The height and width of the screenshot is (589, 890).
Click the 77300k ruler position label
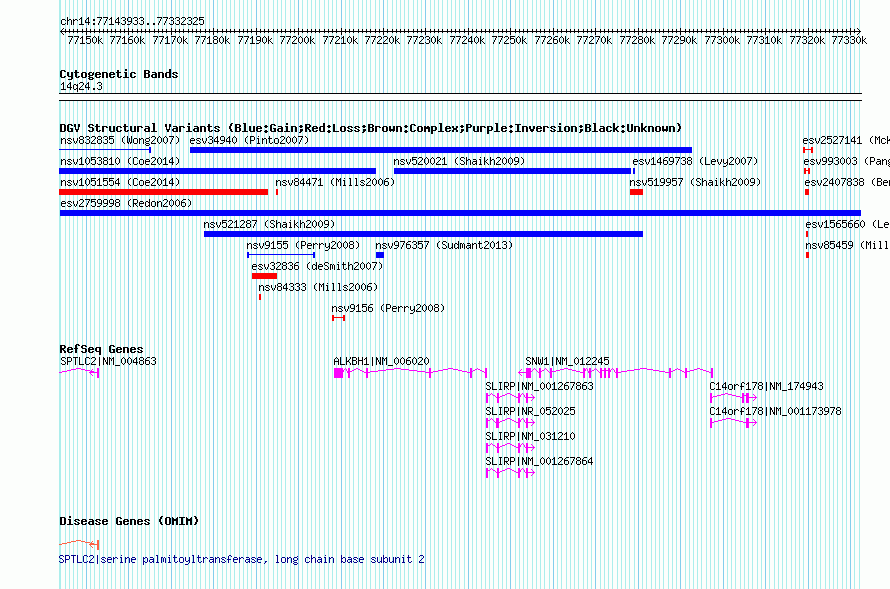pyautogui.click(x=722, y=40)
